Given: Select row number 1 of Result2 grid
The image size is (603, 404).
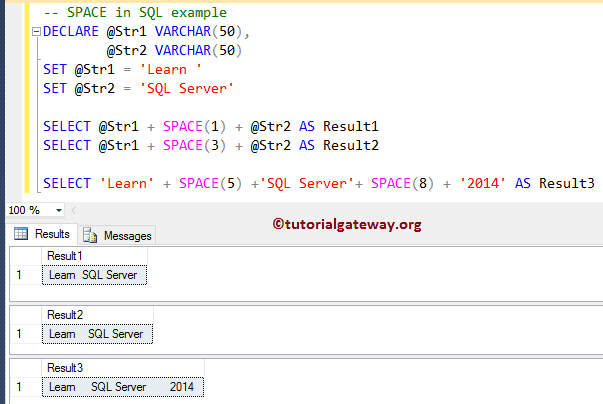Looking at the screenshot, I should (x=26, y=334).
